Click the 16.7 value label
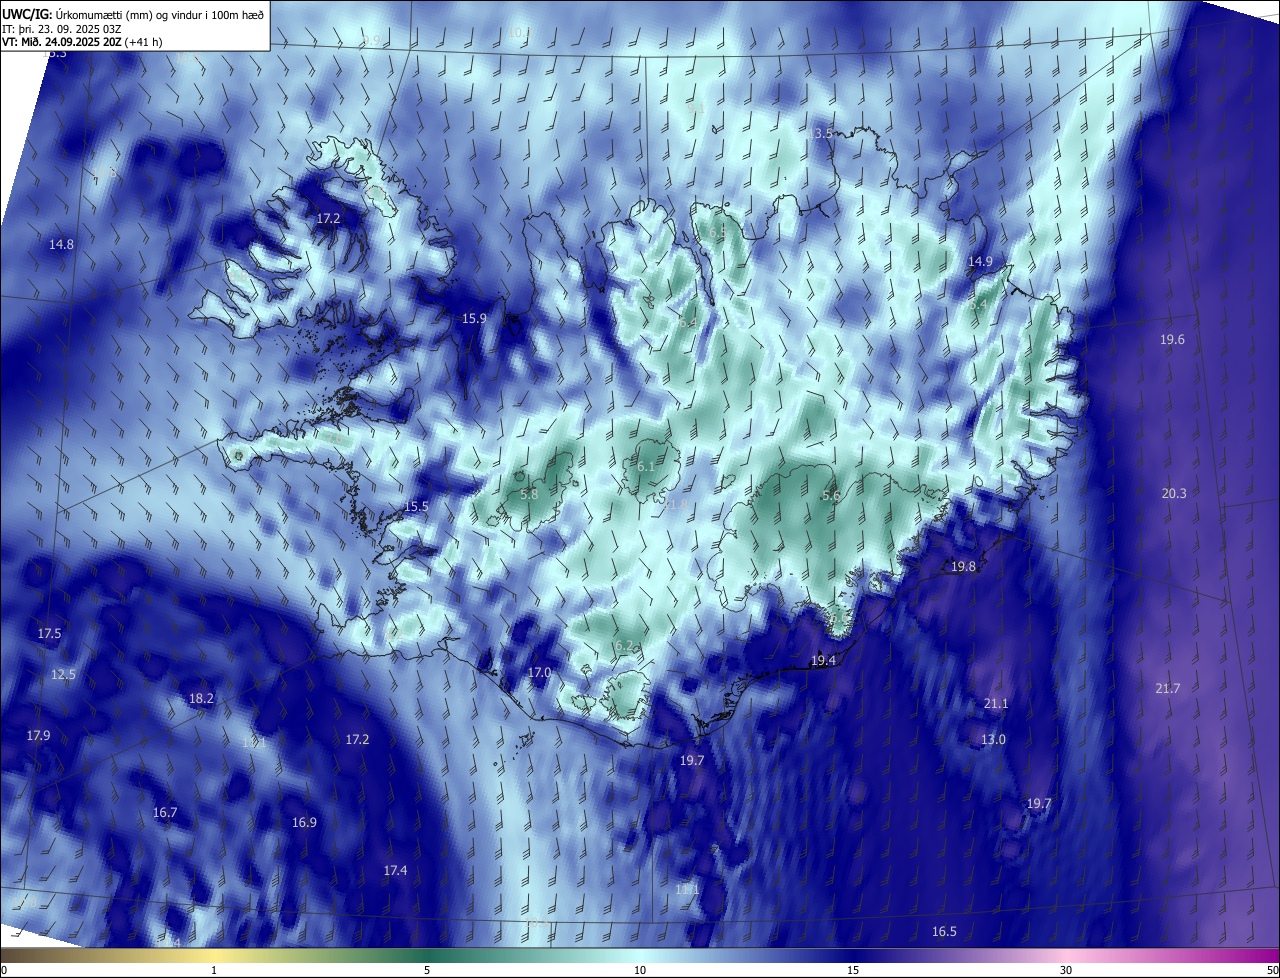 pos(165,813)
